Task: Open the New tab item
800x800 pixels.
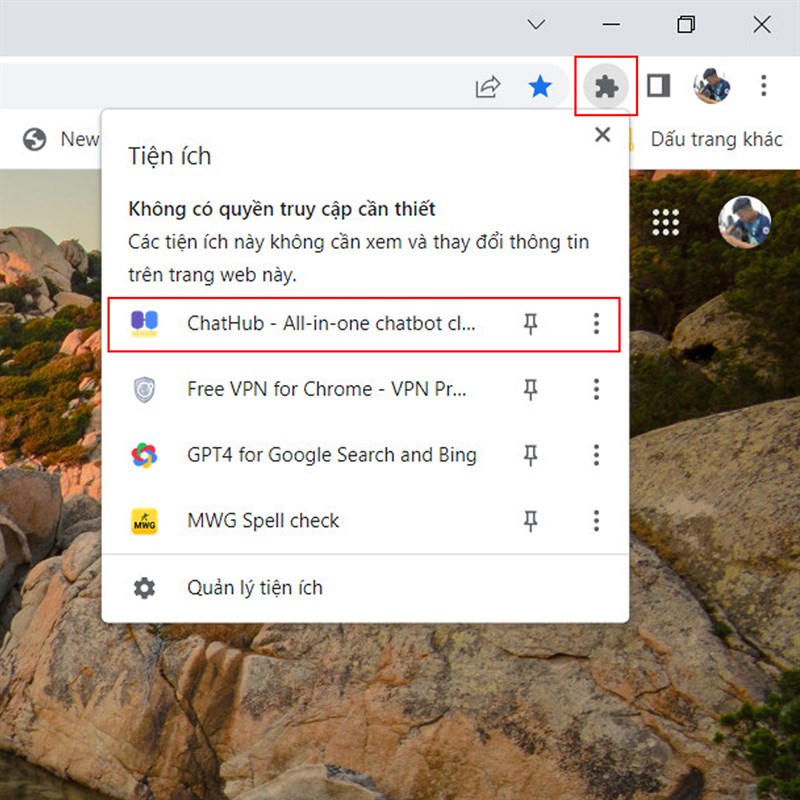Action: tap(66, 139)
